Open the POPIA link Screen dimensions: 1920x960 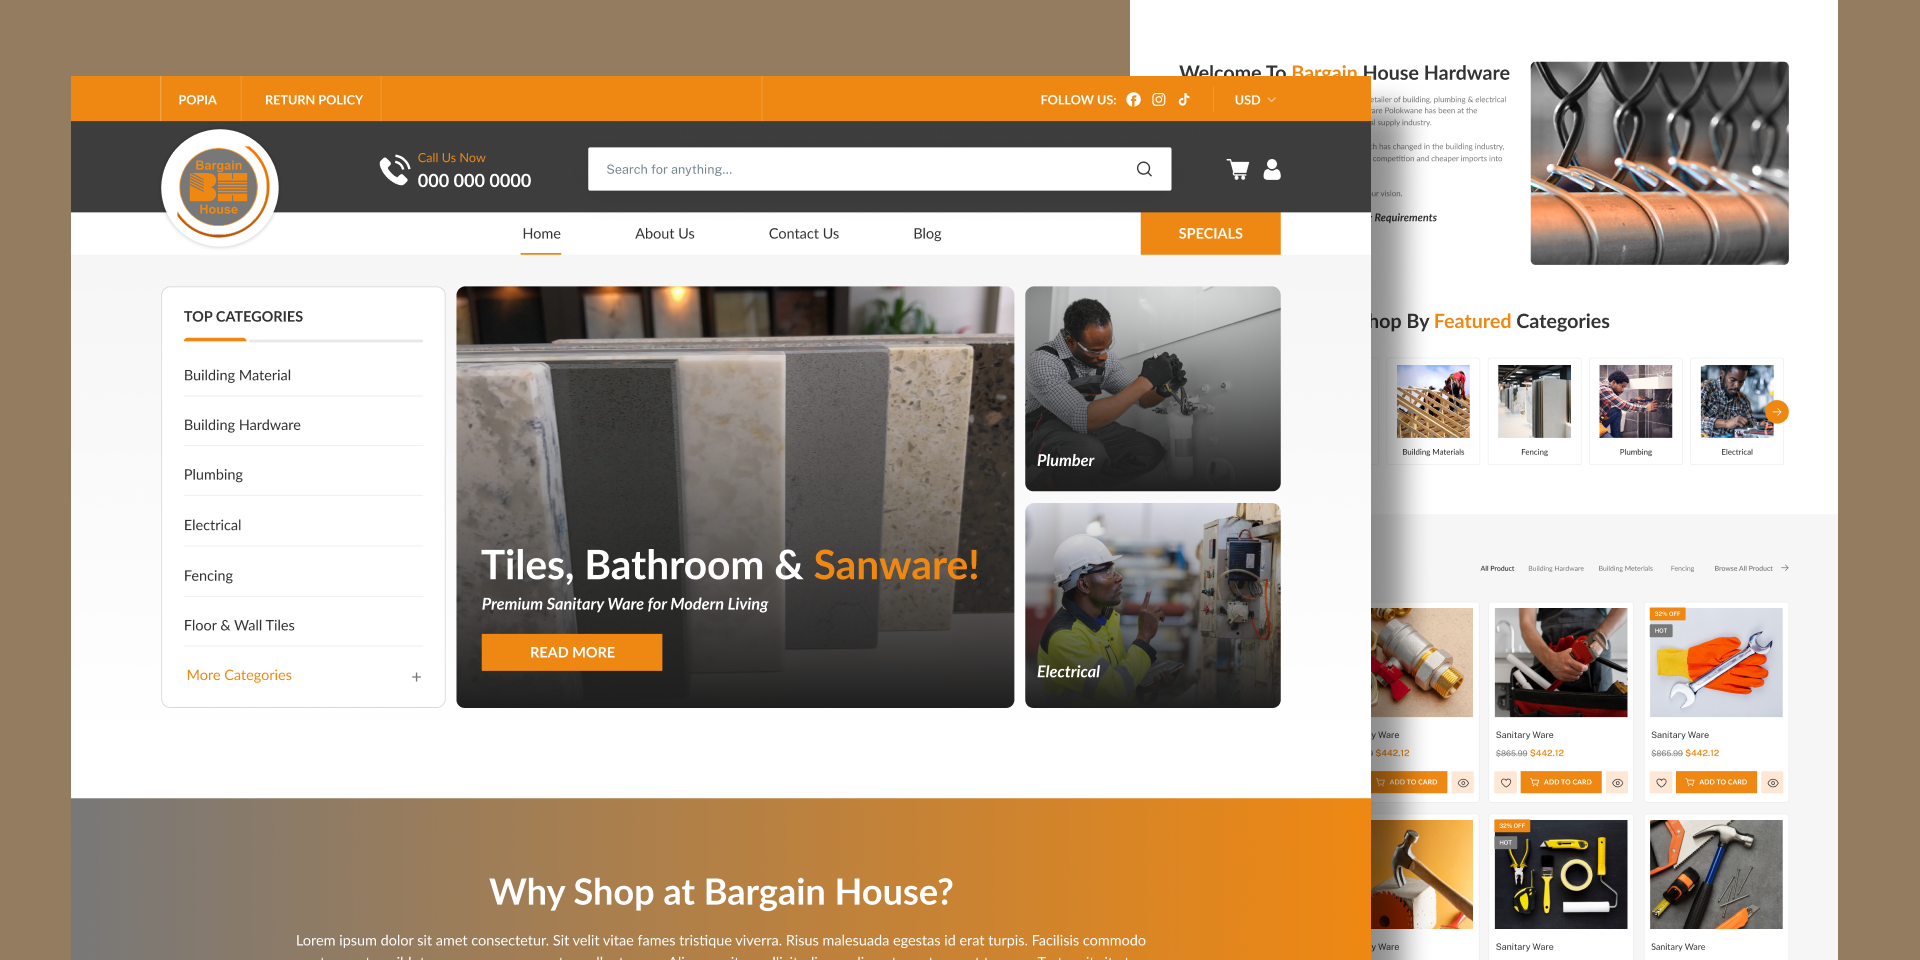[x=198, y=100]
